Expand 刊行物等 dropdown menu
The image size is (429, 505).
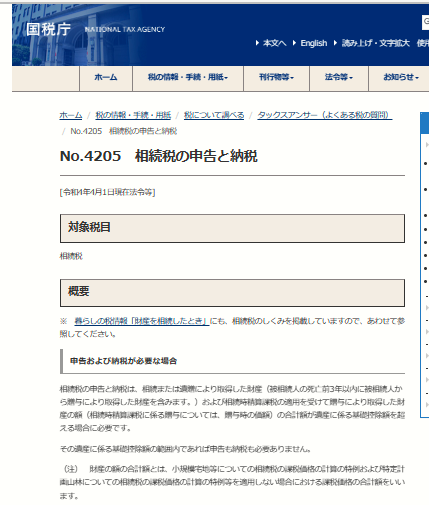click(276, 78)
